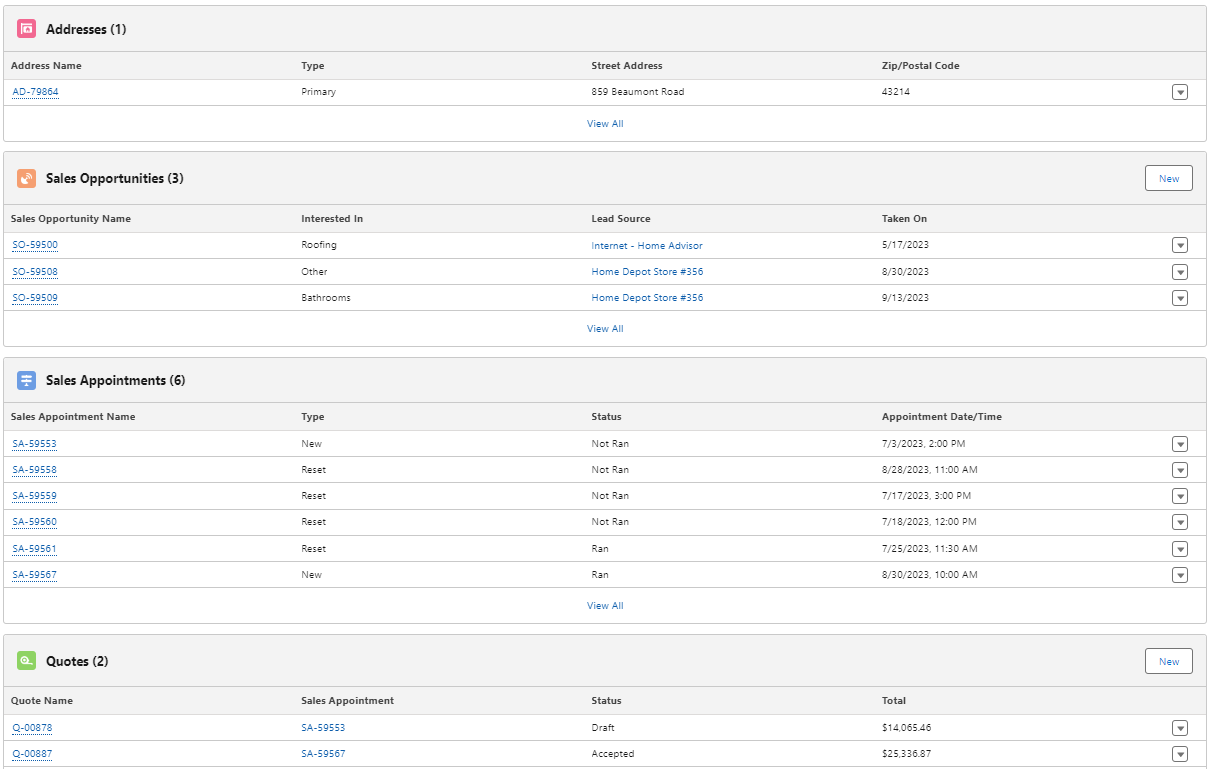
Task: Open row actions dropdown for AD-79864
Action: pos(1180,92)
